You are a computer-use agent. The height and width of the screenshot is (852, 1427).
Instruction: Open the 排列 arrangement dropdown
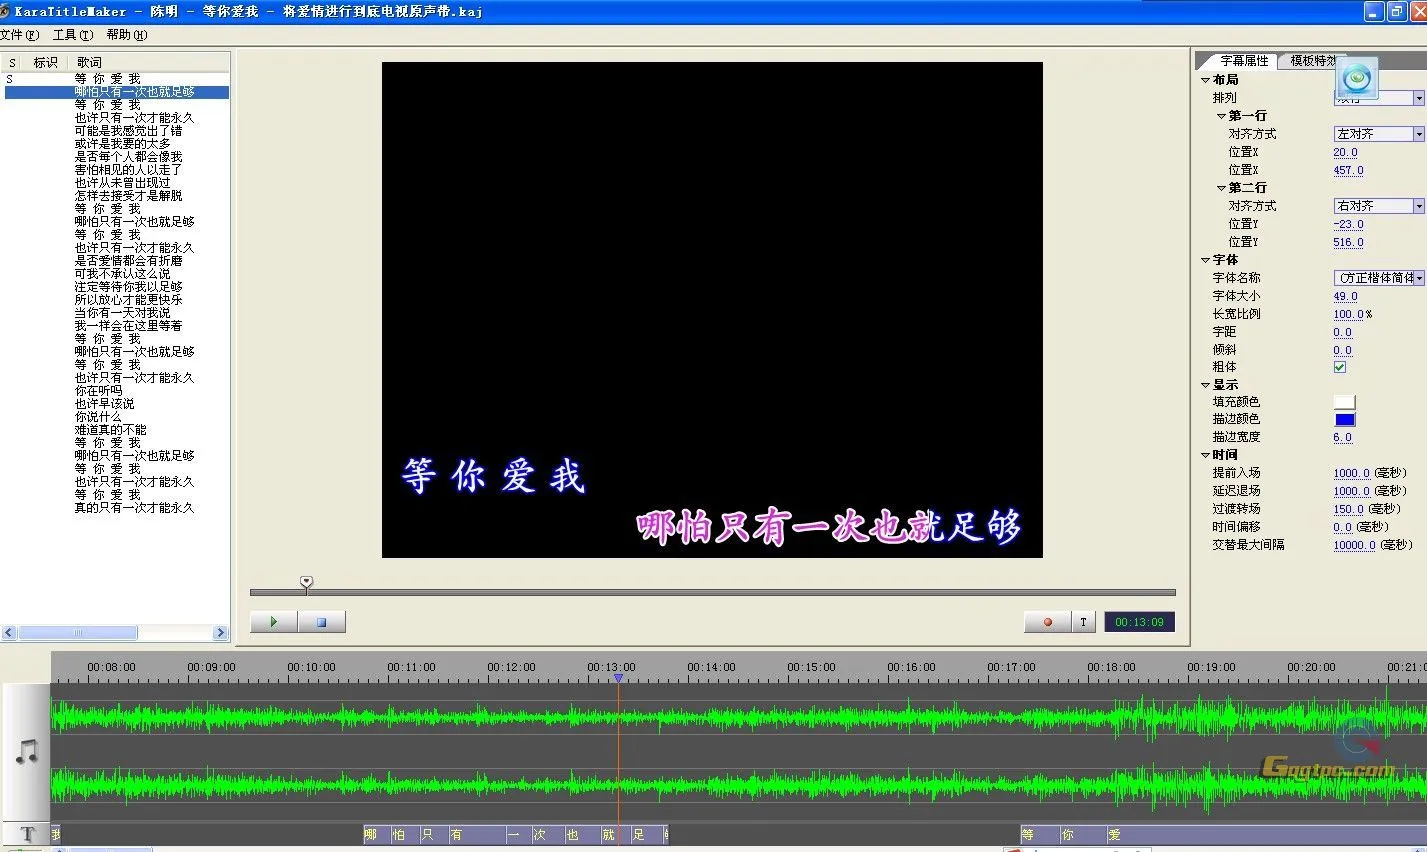(x=1419, y=97)
